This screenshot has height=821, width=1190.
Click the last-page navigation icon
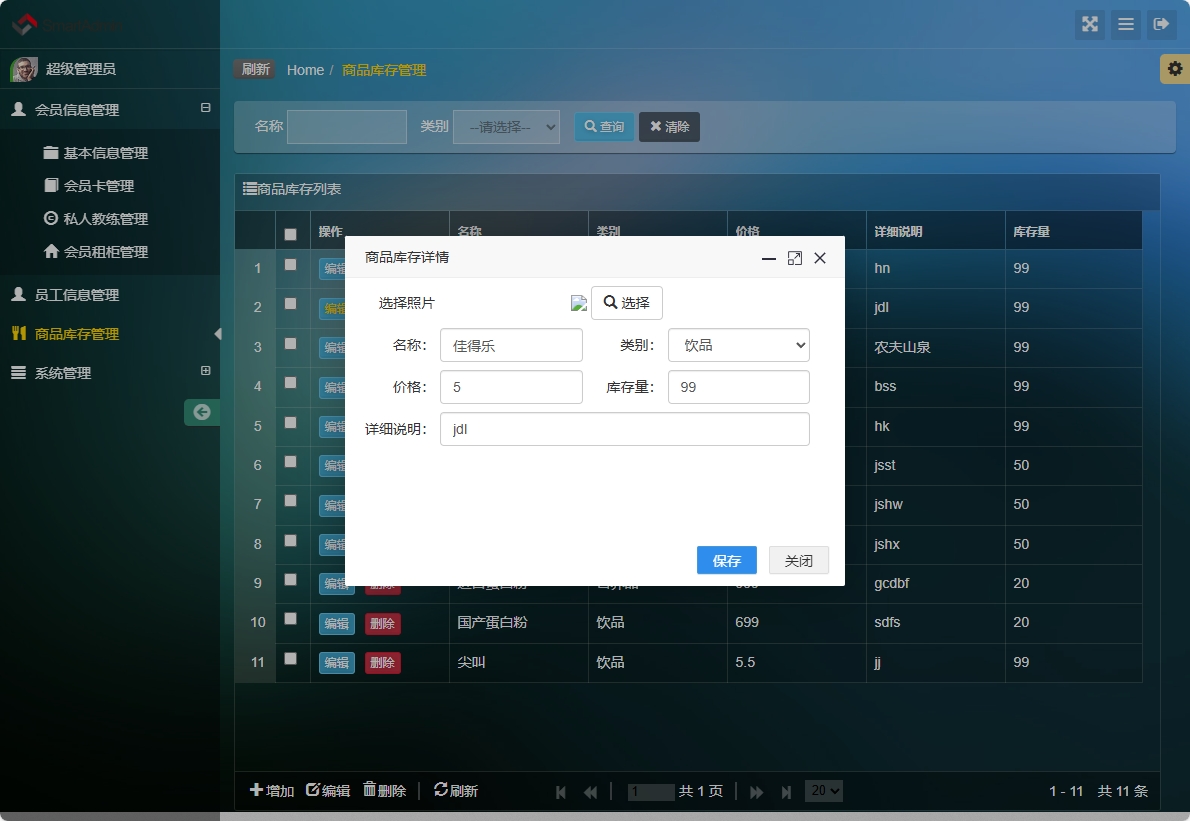point(786,791)
